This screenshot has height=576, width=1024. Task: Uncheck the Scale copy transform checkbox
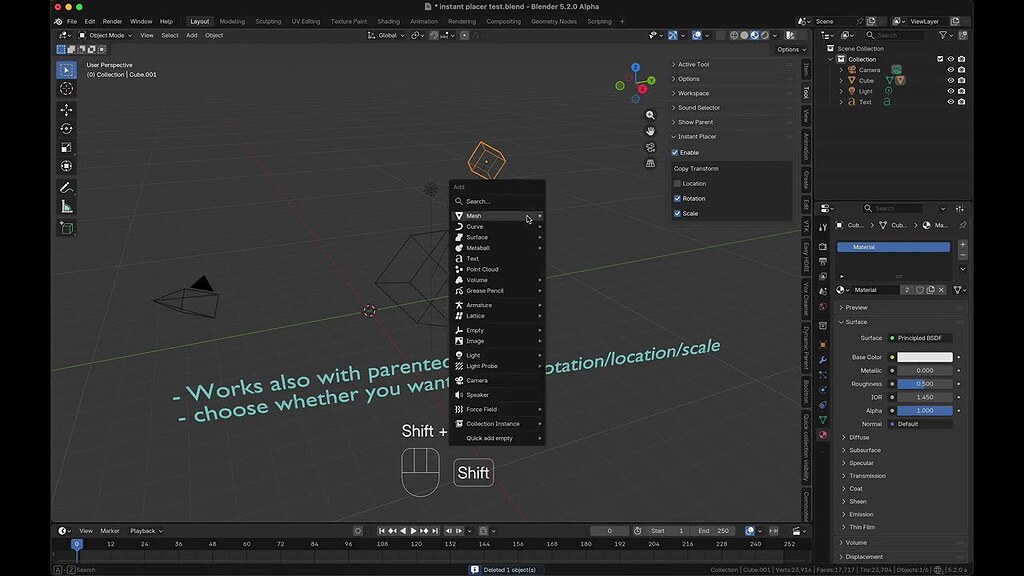[677, 214]
